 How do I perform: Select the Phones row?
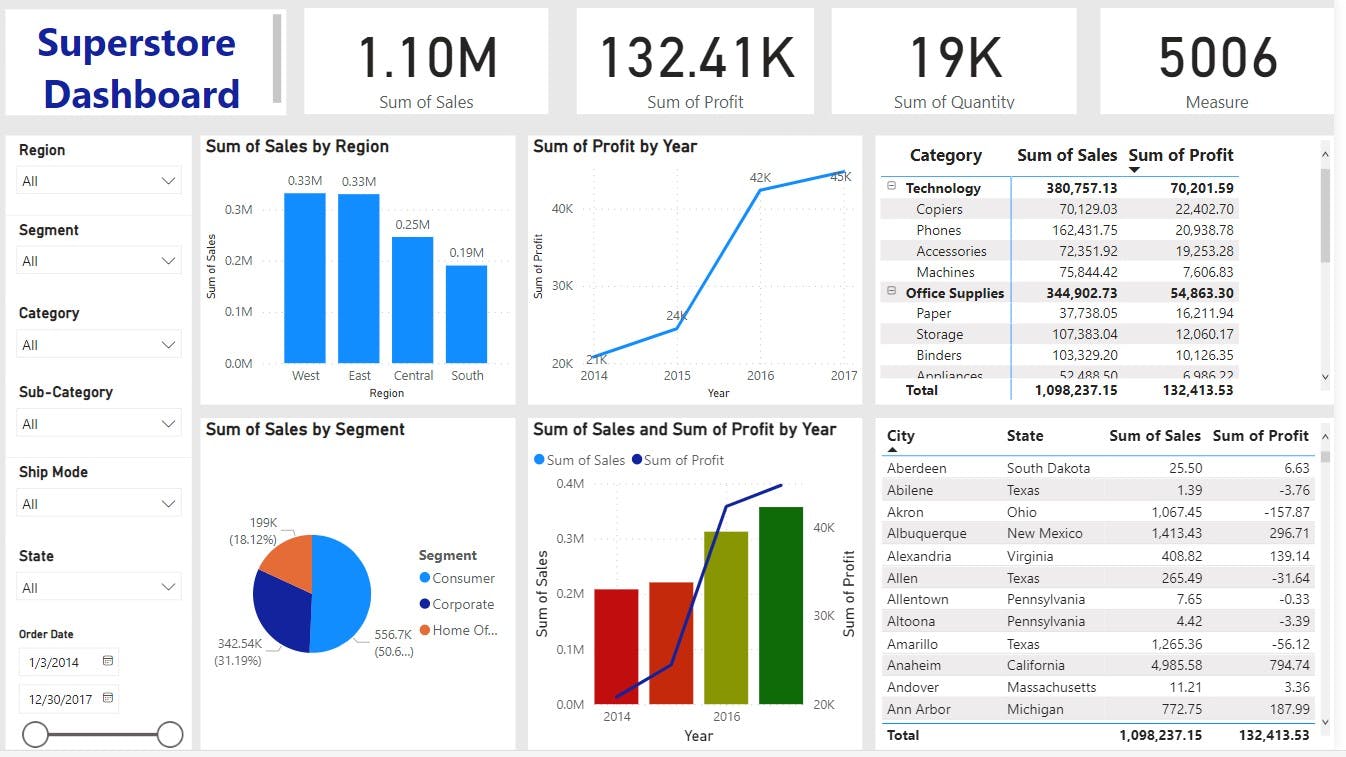pyautogui.click(x=1059, y=230)
